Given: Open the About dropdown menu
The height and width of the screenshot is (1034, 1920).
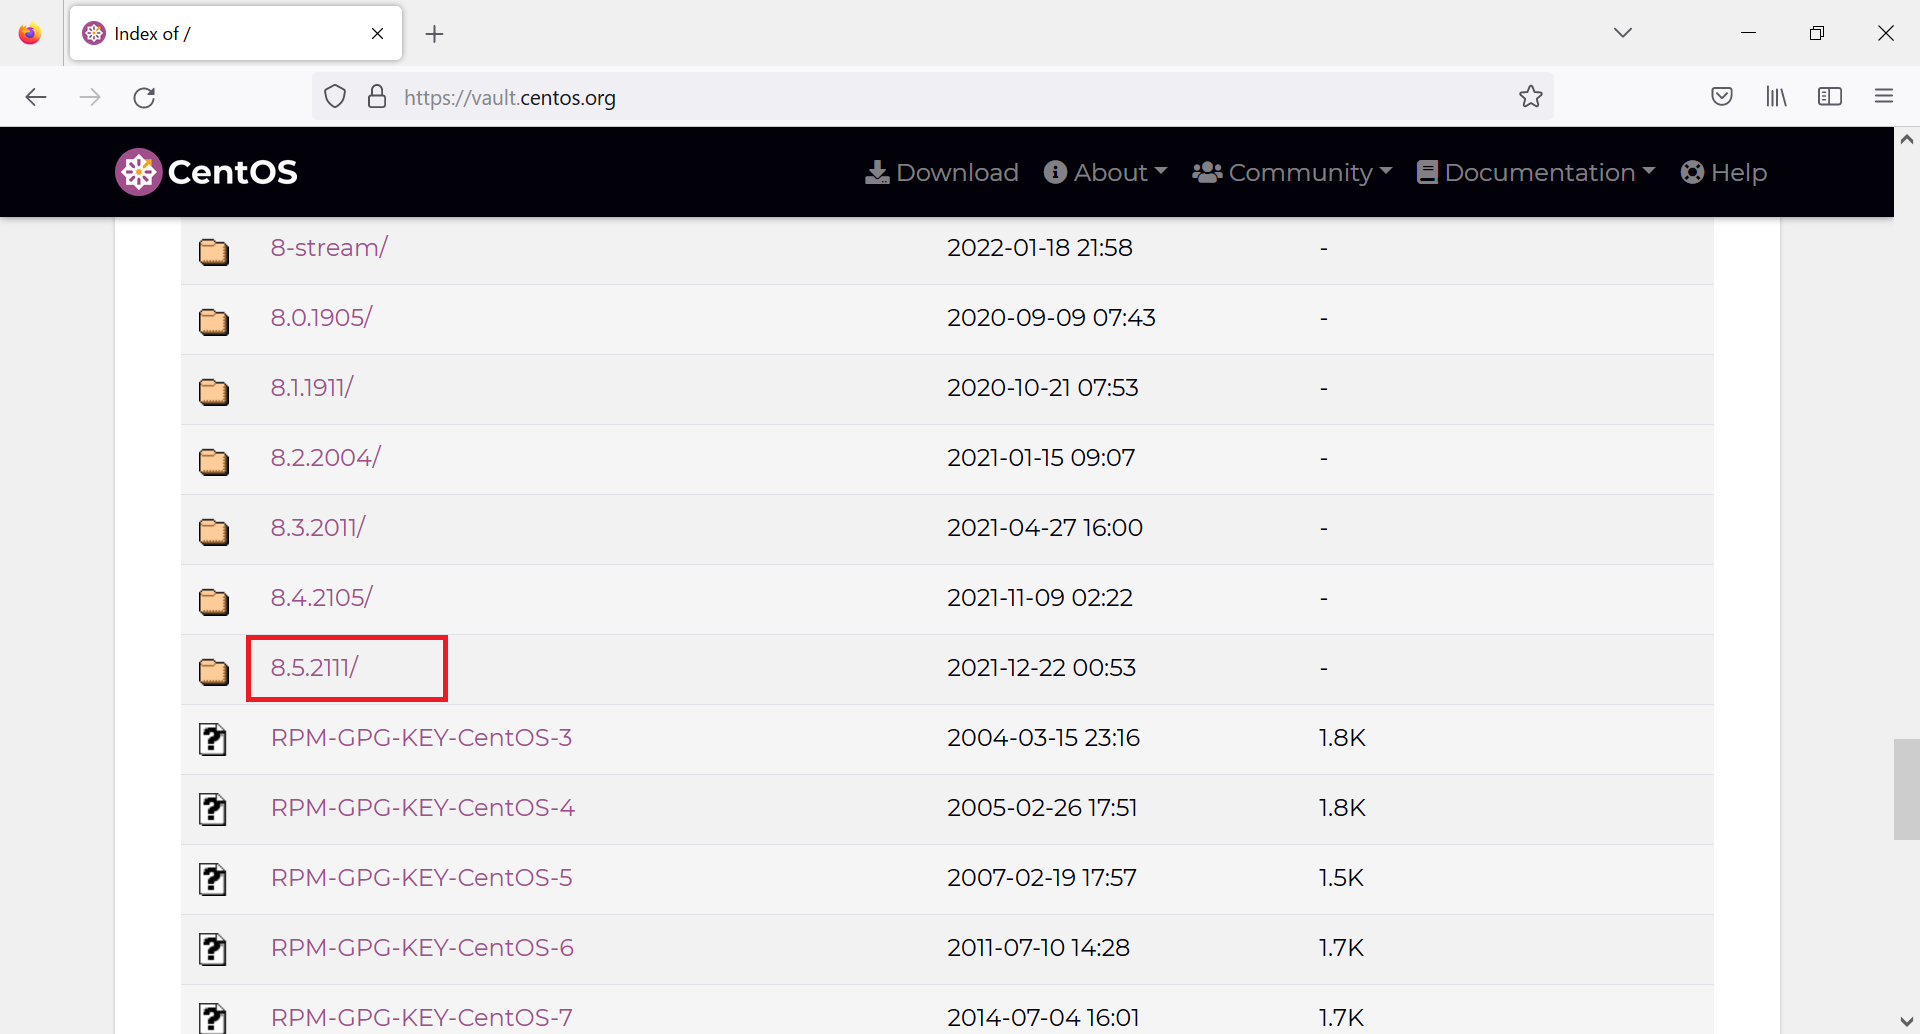Looking at the screenshot, I should click(1104, 172).
